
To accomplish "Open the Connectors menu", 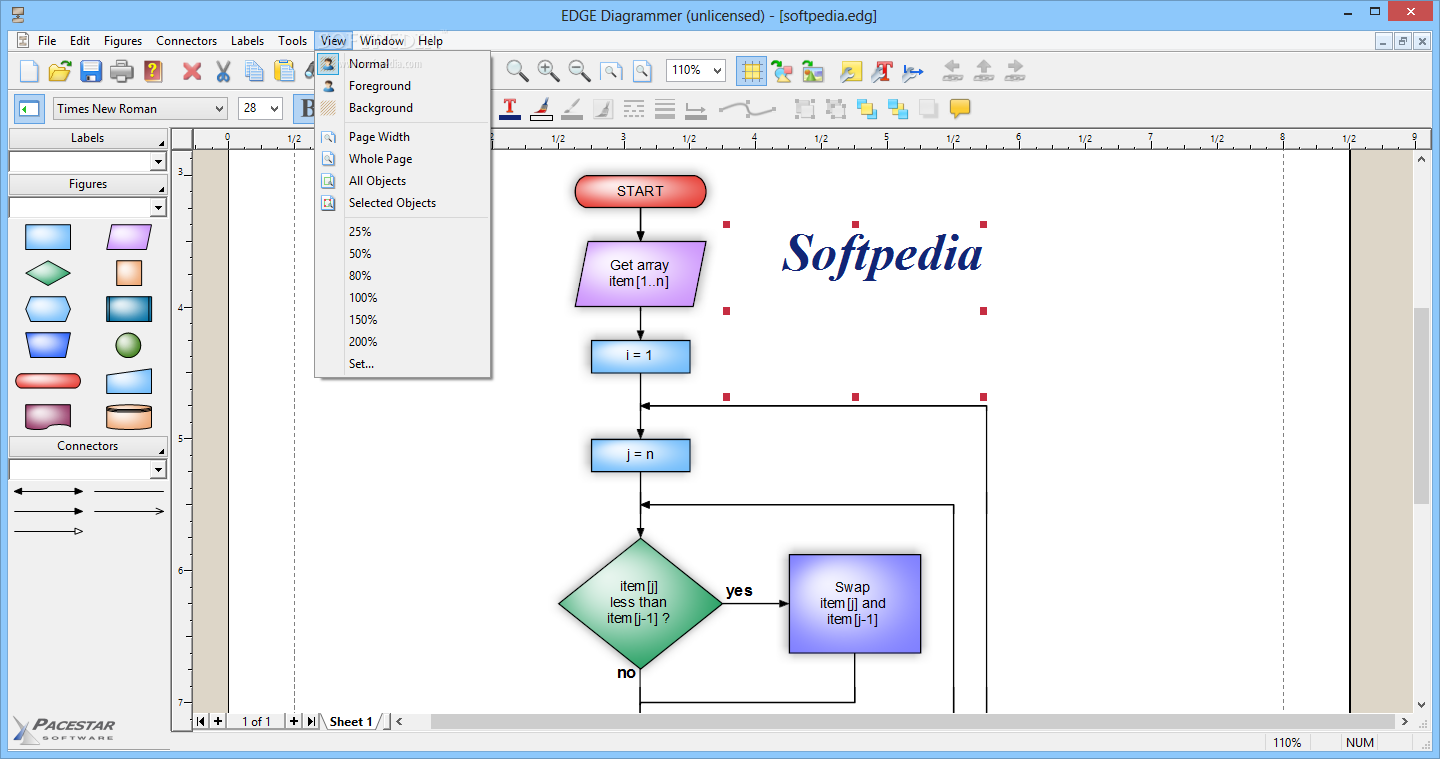I will point(186,41).
